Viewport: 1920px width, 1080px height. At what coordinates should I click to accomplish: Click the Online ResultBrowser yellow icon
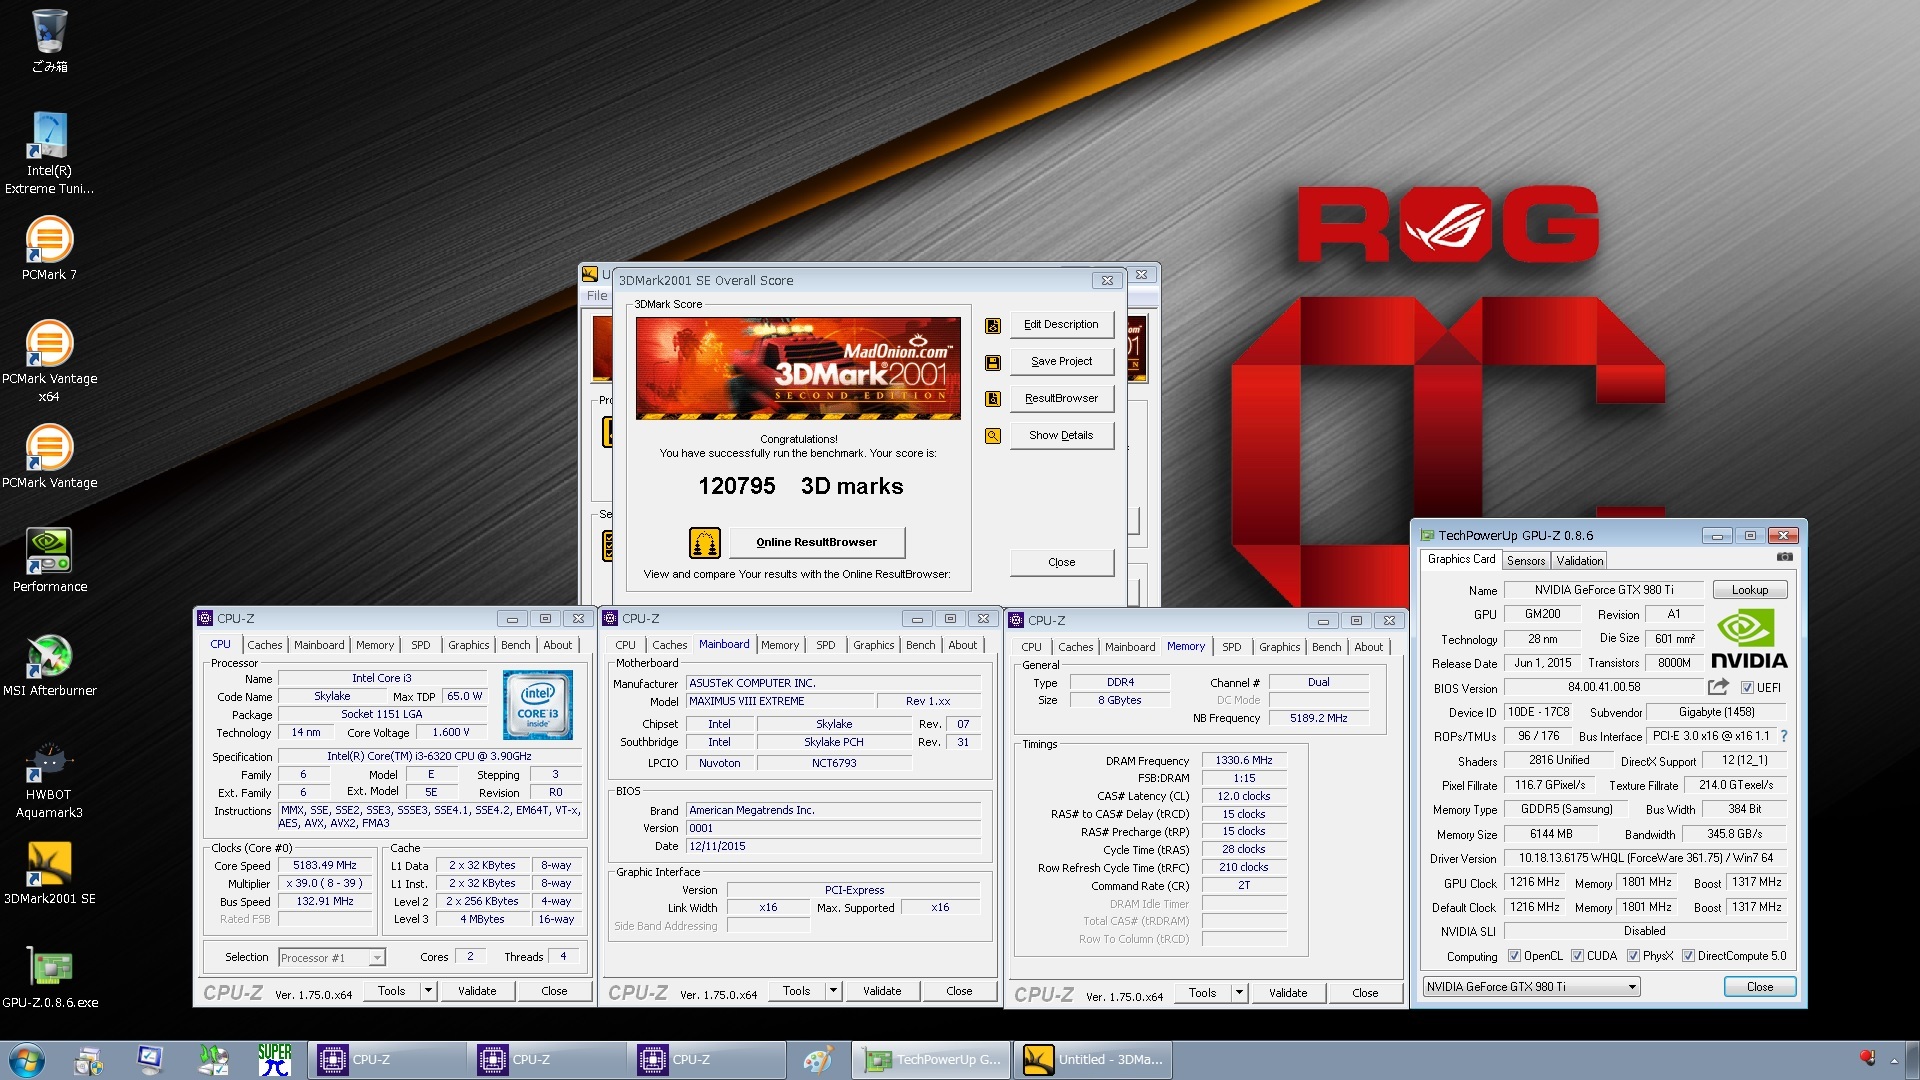pos(705,542)
